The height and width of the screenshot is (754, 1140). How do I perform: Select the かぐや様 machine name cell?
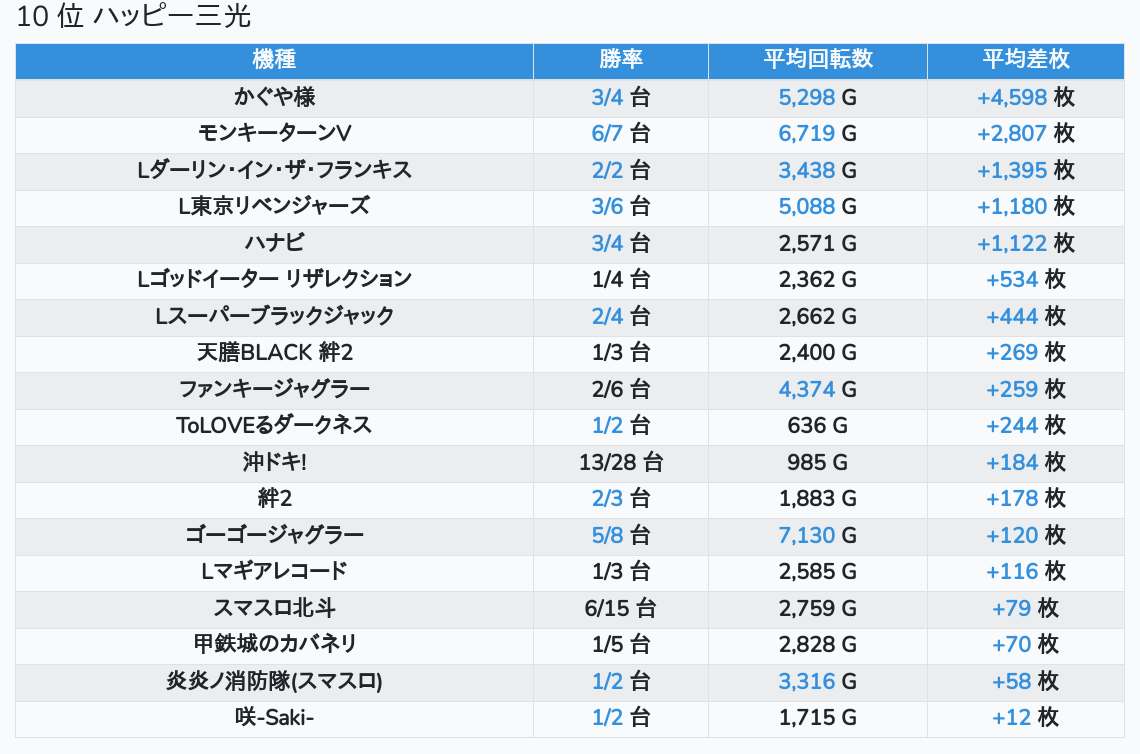tap(274, 97)
